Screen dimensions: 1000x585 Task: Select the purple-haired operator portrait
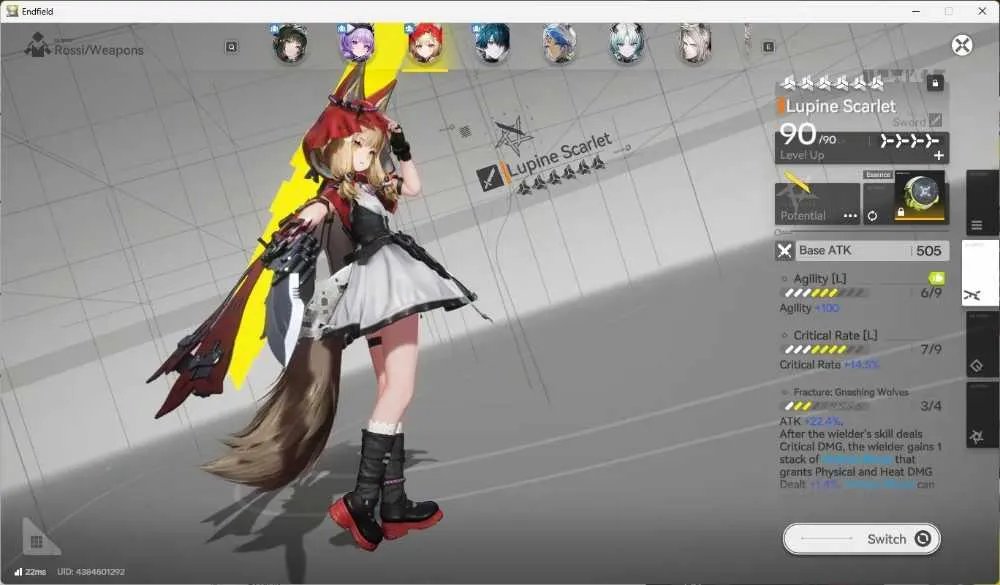(x=357, y=43)
